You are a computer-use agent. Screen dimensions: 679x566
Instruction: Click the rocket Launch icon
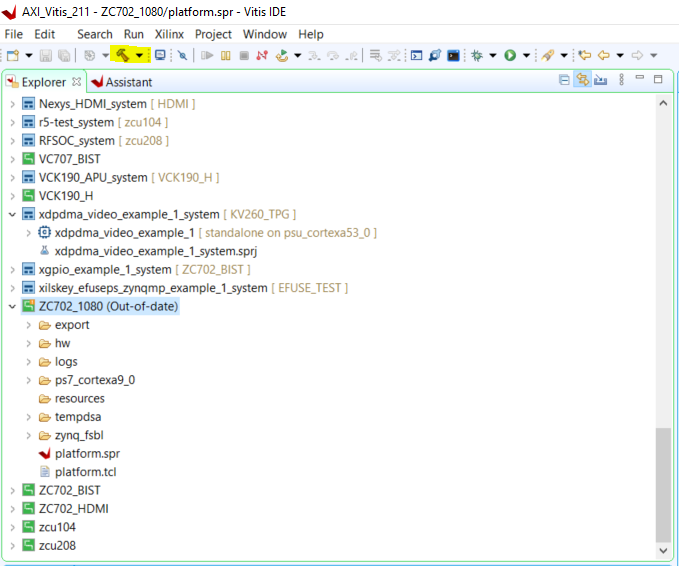[x=547, y=55]
